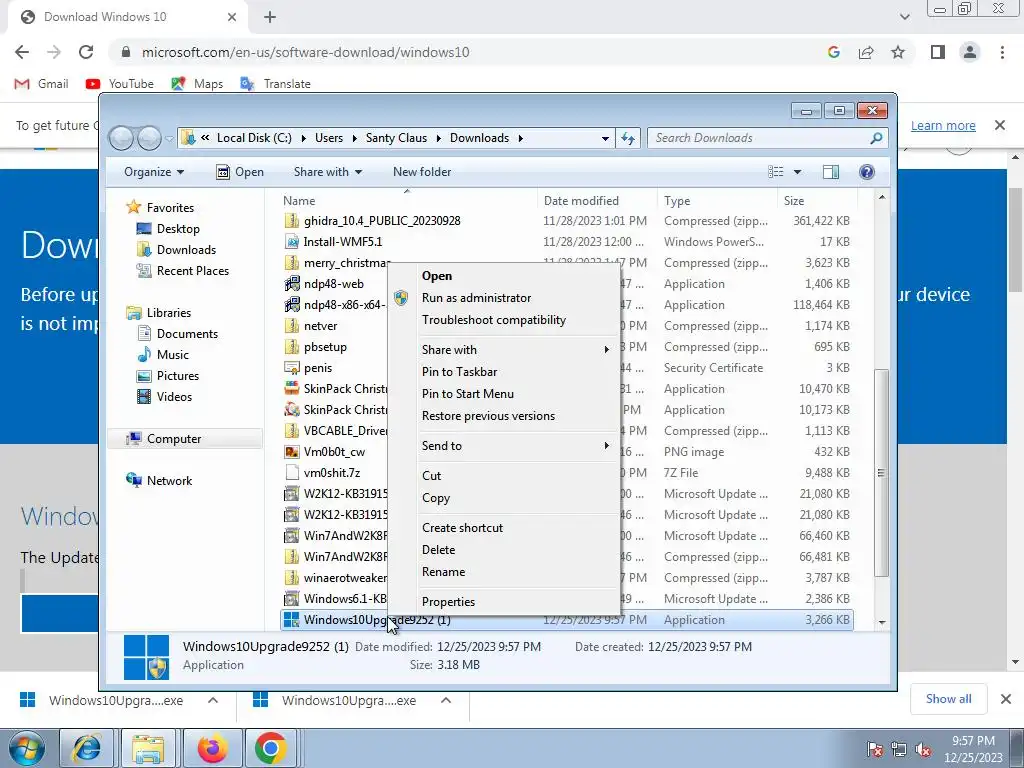Click the Chrome share page icon
1024x768 pixels.
[x=866, y=52]
